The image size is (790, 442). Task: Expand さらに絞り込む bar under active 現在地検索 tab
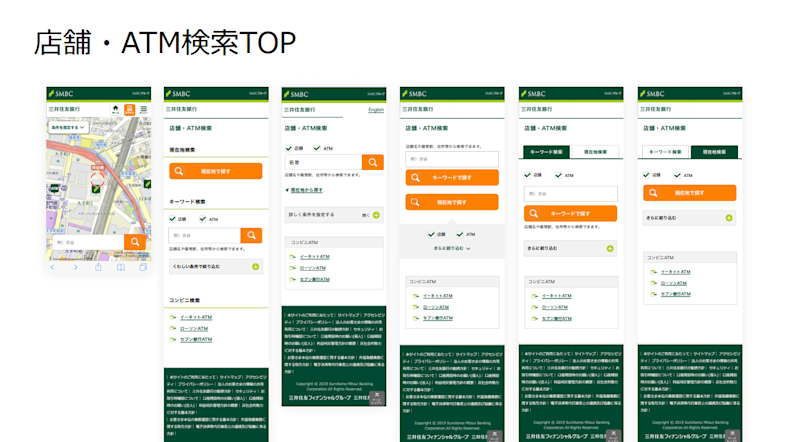coord(690,218)
